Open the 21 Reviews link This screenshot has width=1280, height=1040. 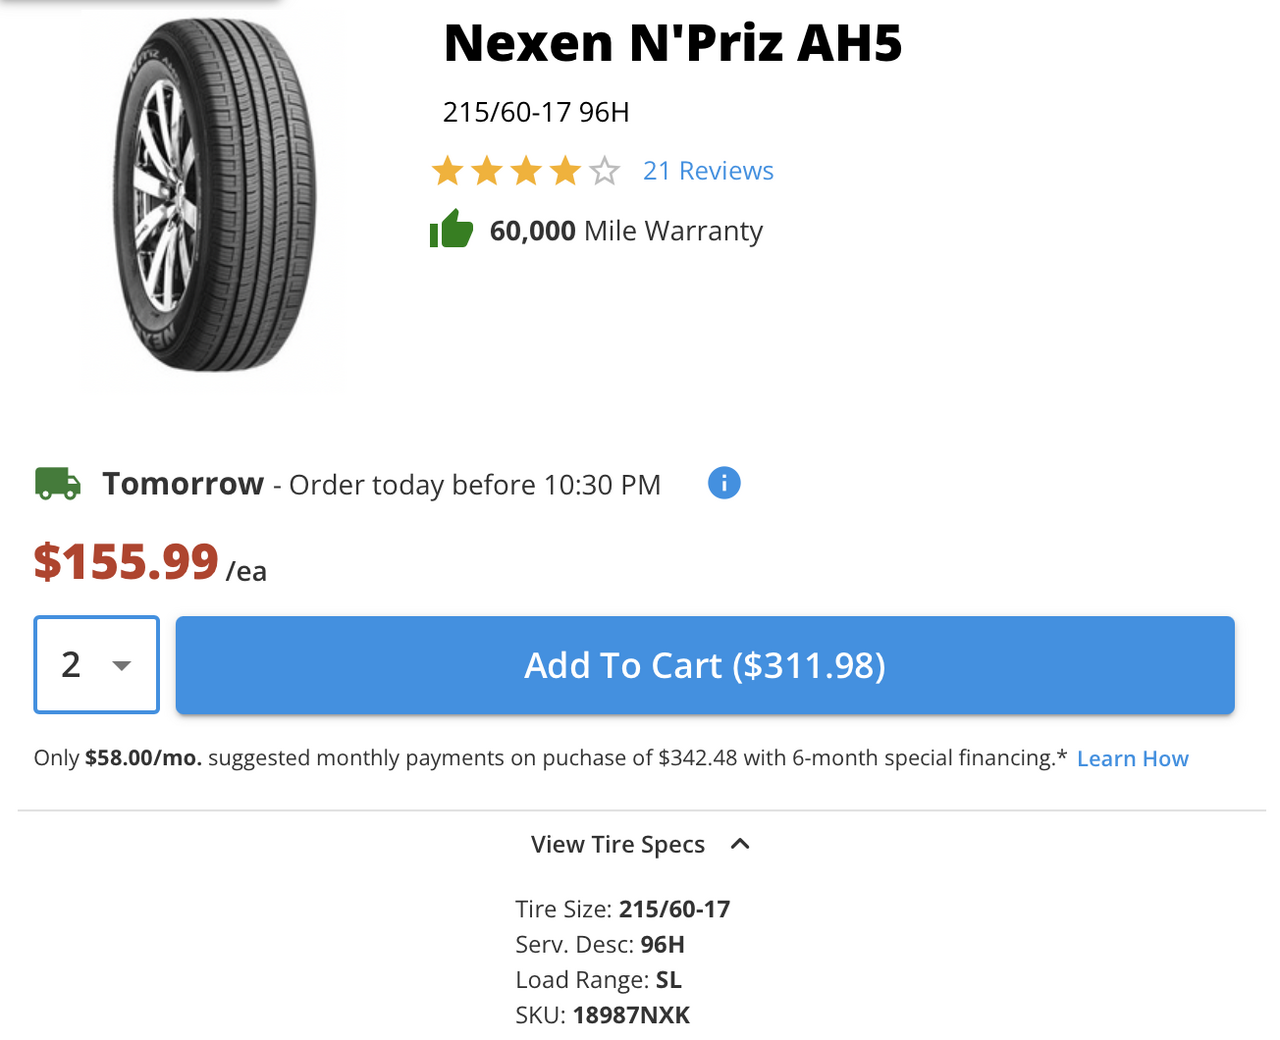[x=708, y=171]
